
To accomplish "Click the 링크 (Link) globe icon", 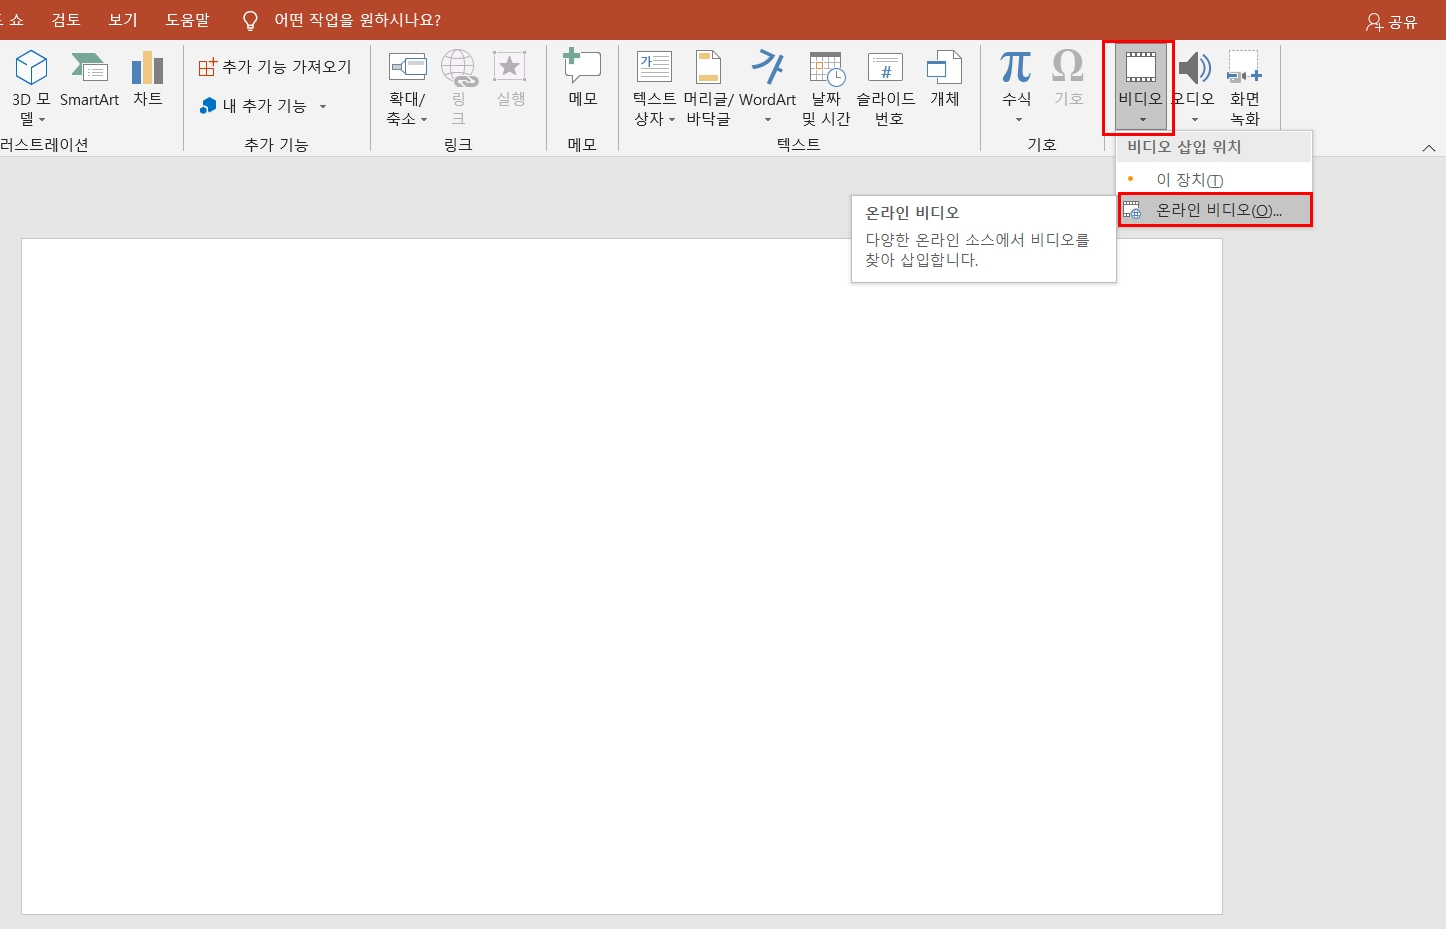I will tap(459, 68).
